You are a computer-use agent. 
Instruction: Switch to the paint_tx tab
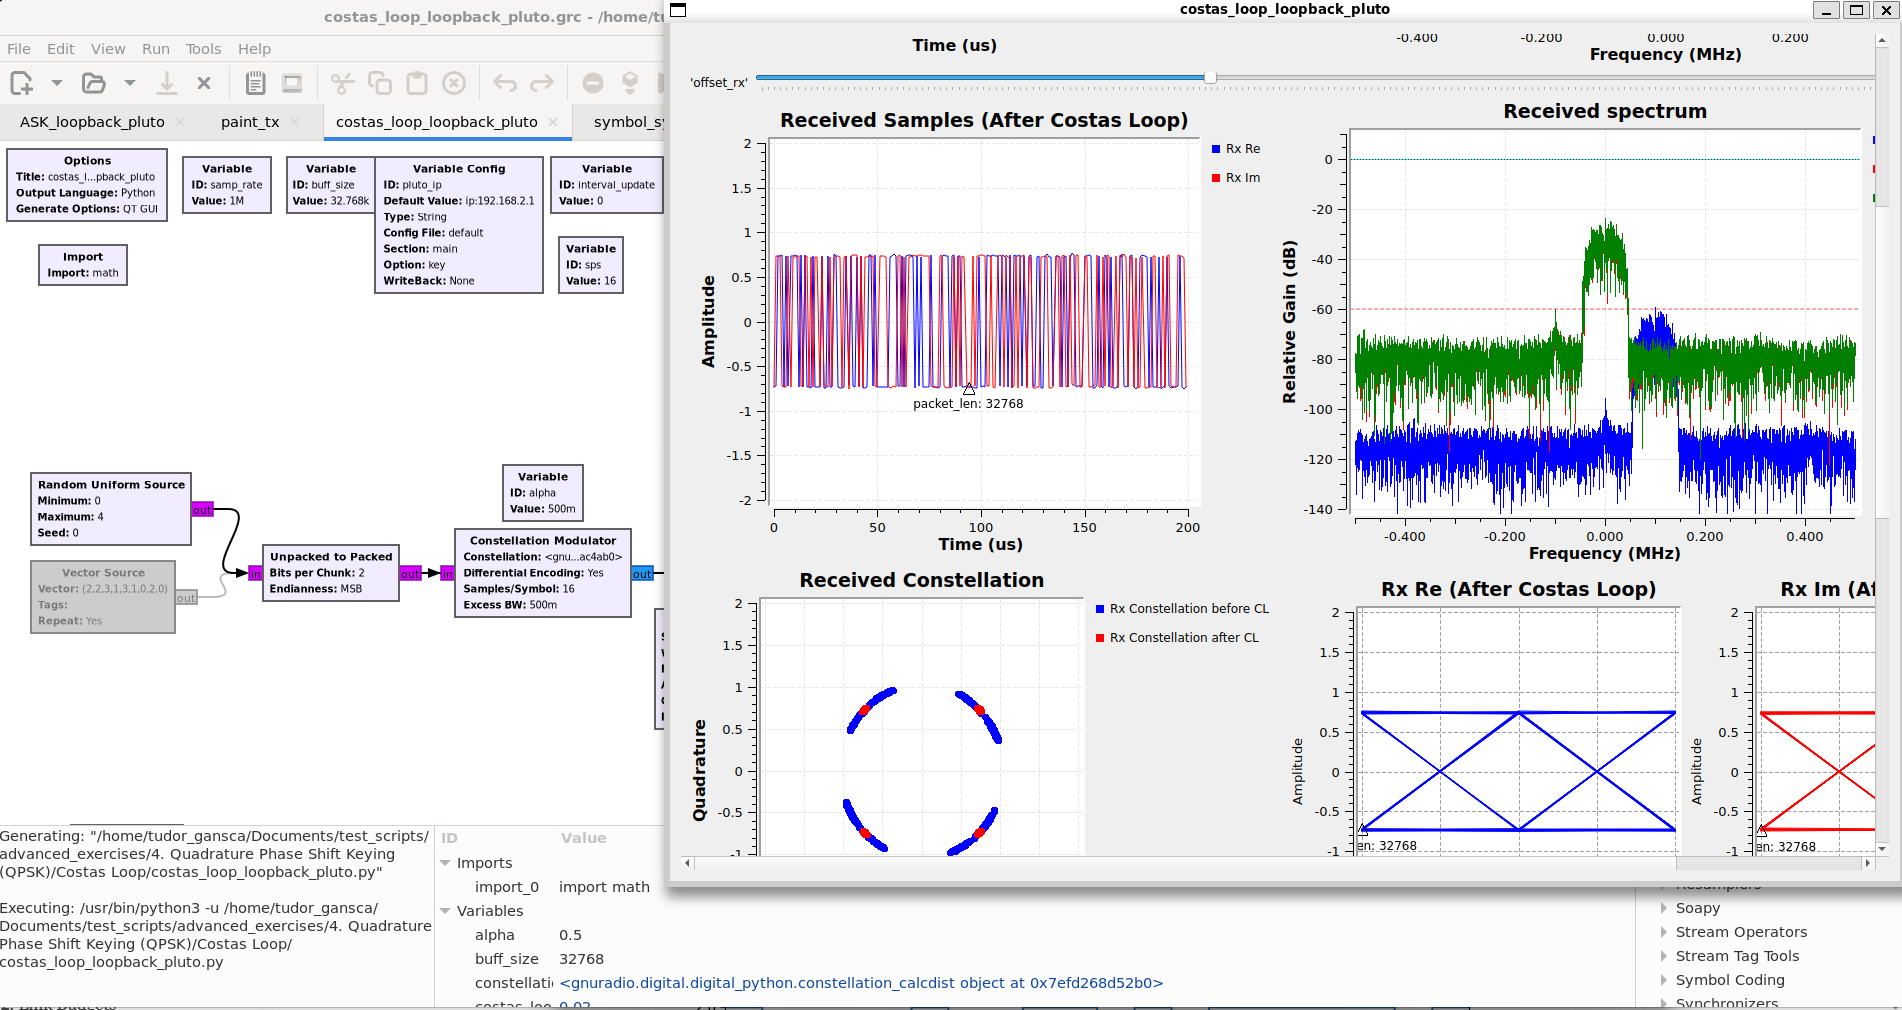coord(250,122)
